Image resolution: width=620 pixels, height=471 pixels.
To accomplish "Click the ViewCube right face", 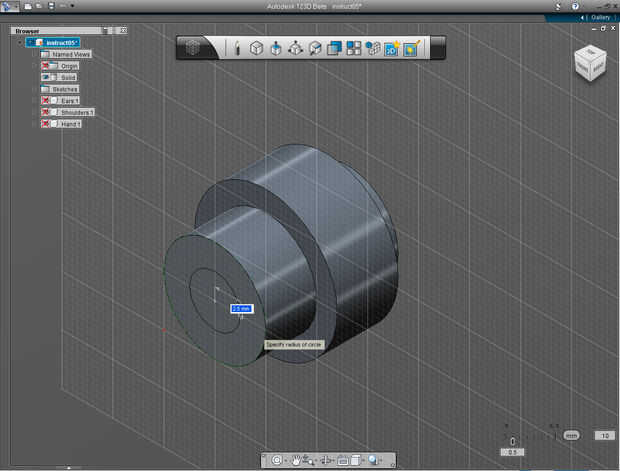I will click(598, 66).
